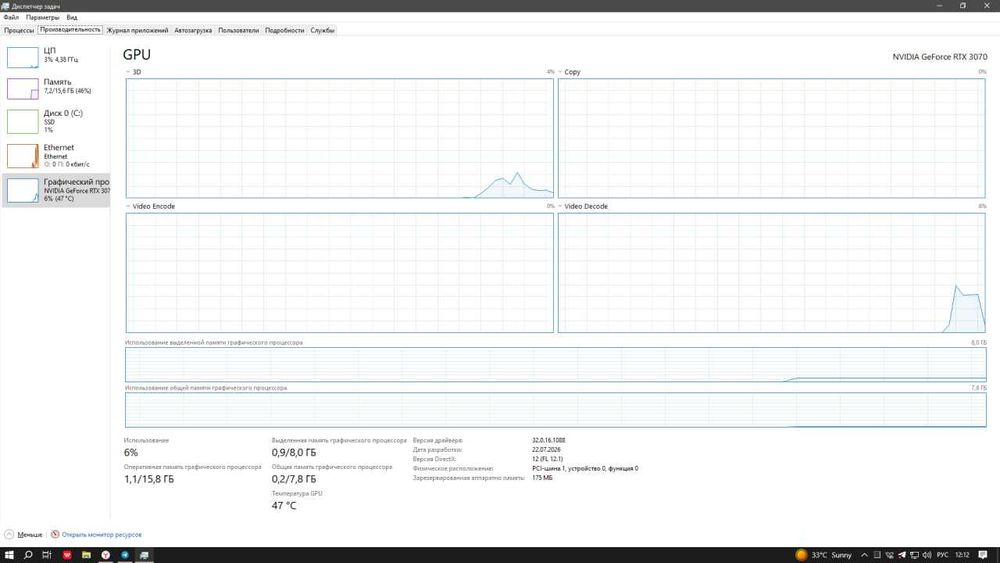This screenshot has width=1000, height=563.
Task: Open the Открыть монитор ресурсов link
Action: click(x=101, y=534)
